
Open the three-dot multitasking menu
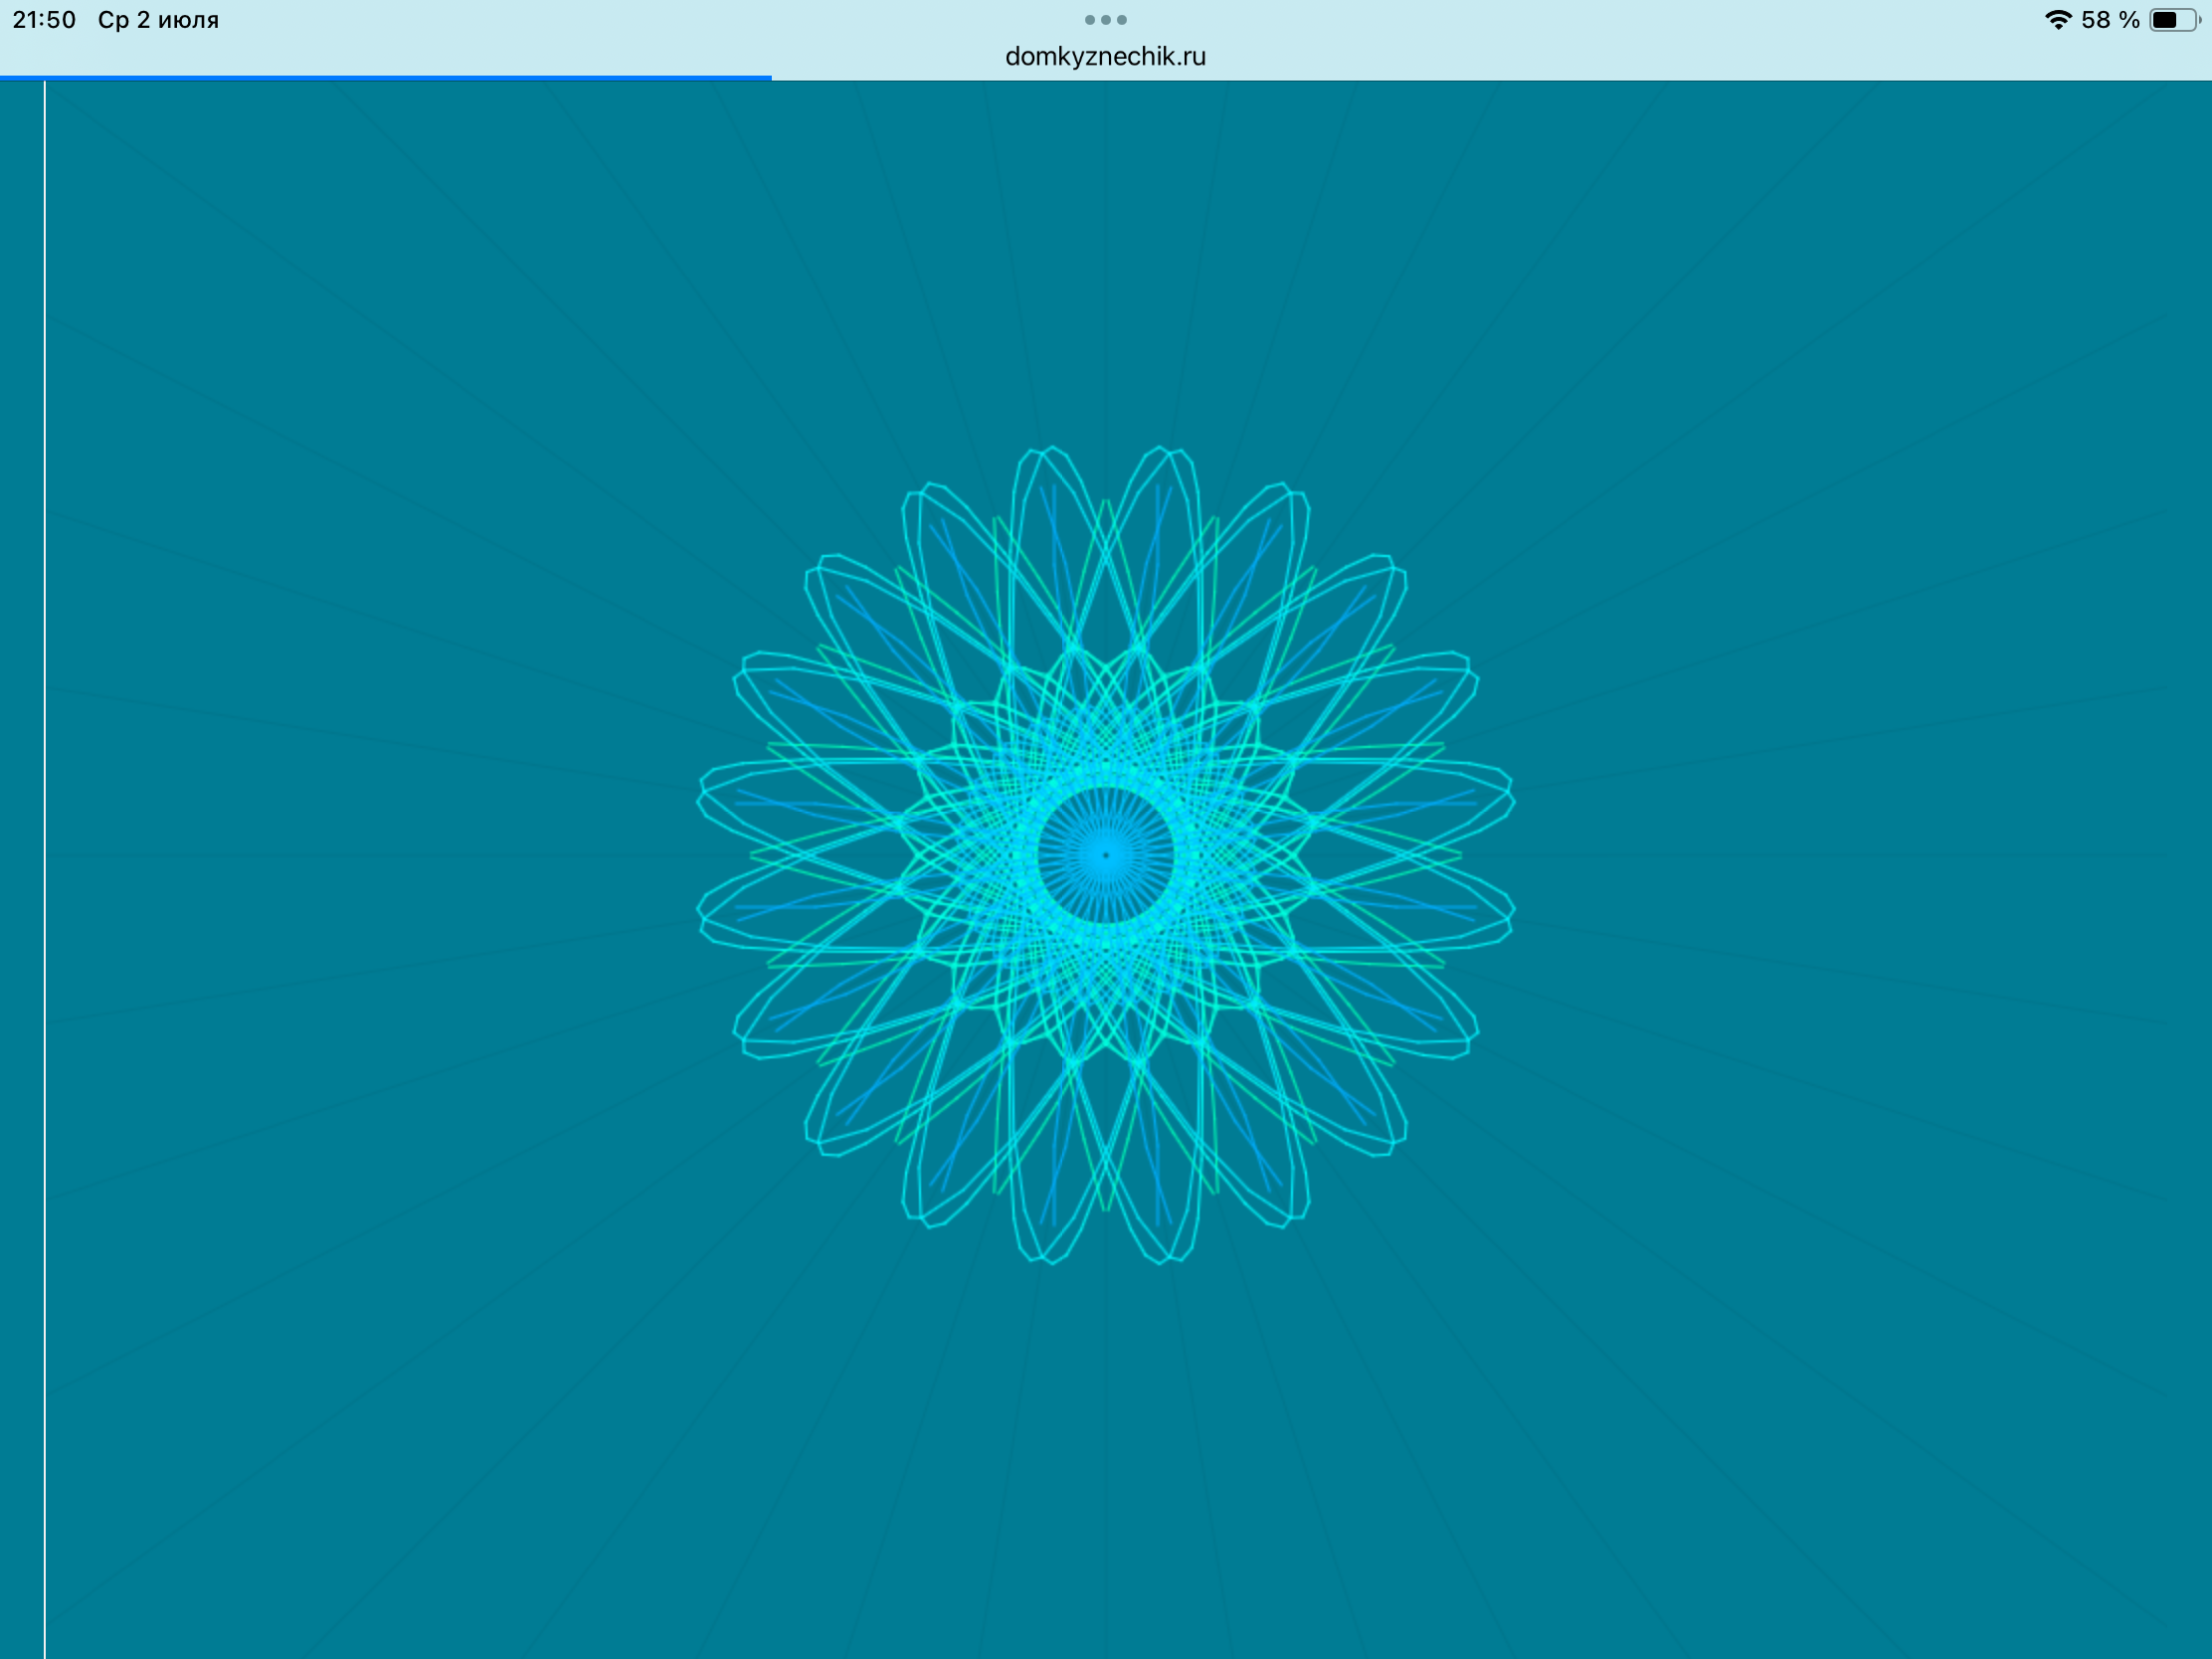1105,20
